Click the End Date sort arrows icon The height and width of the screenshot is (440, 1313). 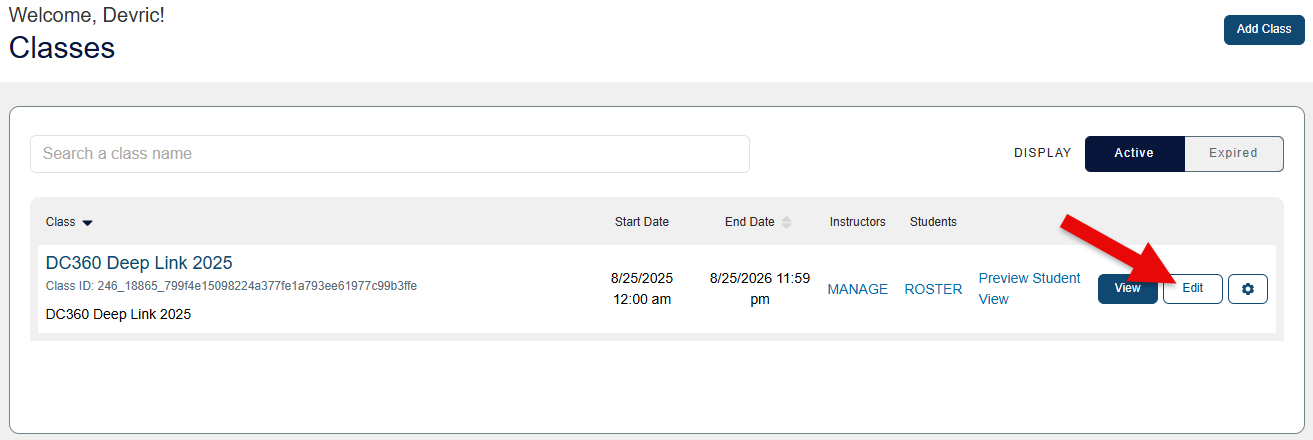coord(786,222)
